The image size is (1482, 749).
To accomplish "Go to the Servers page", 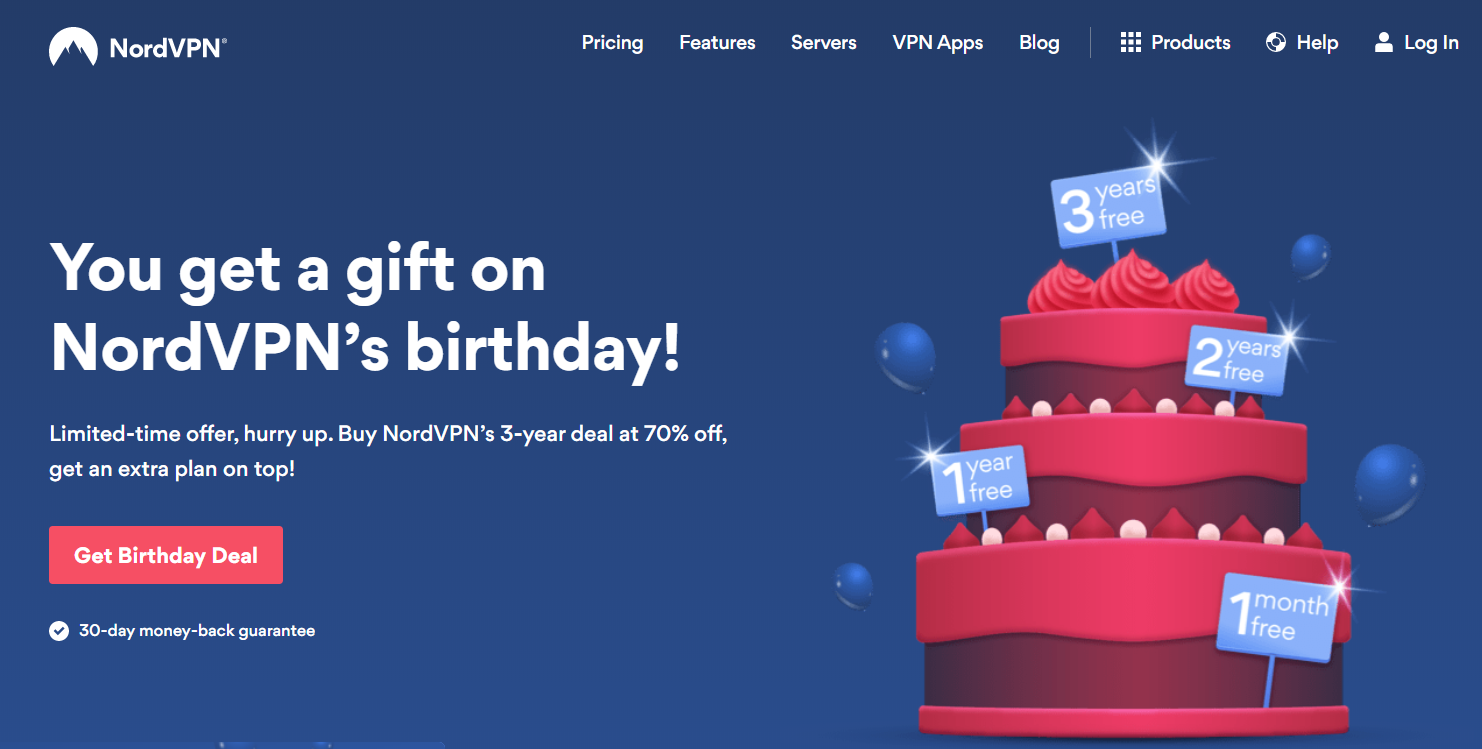I will tap(823, 43).
